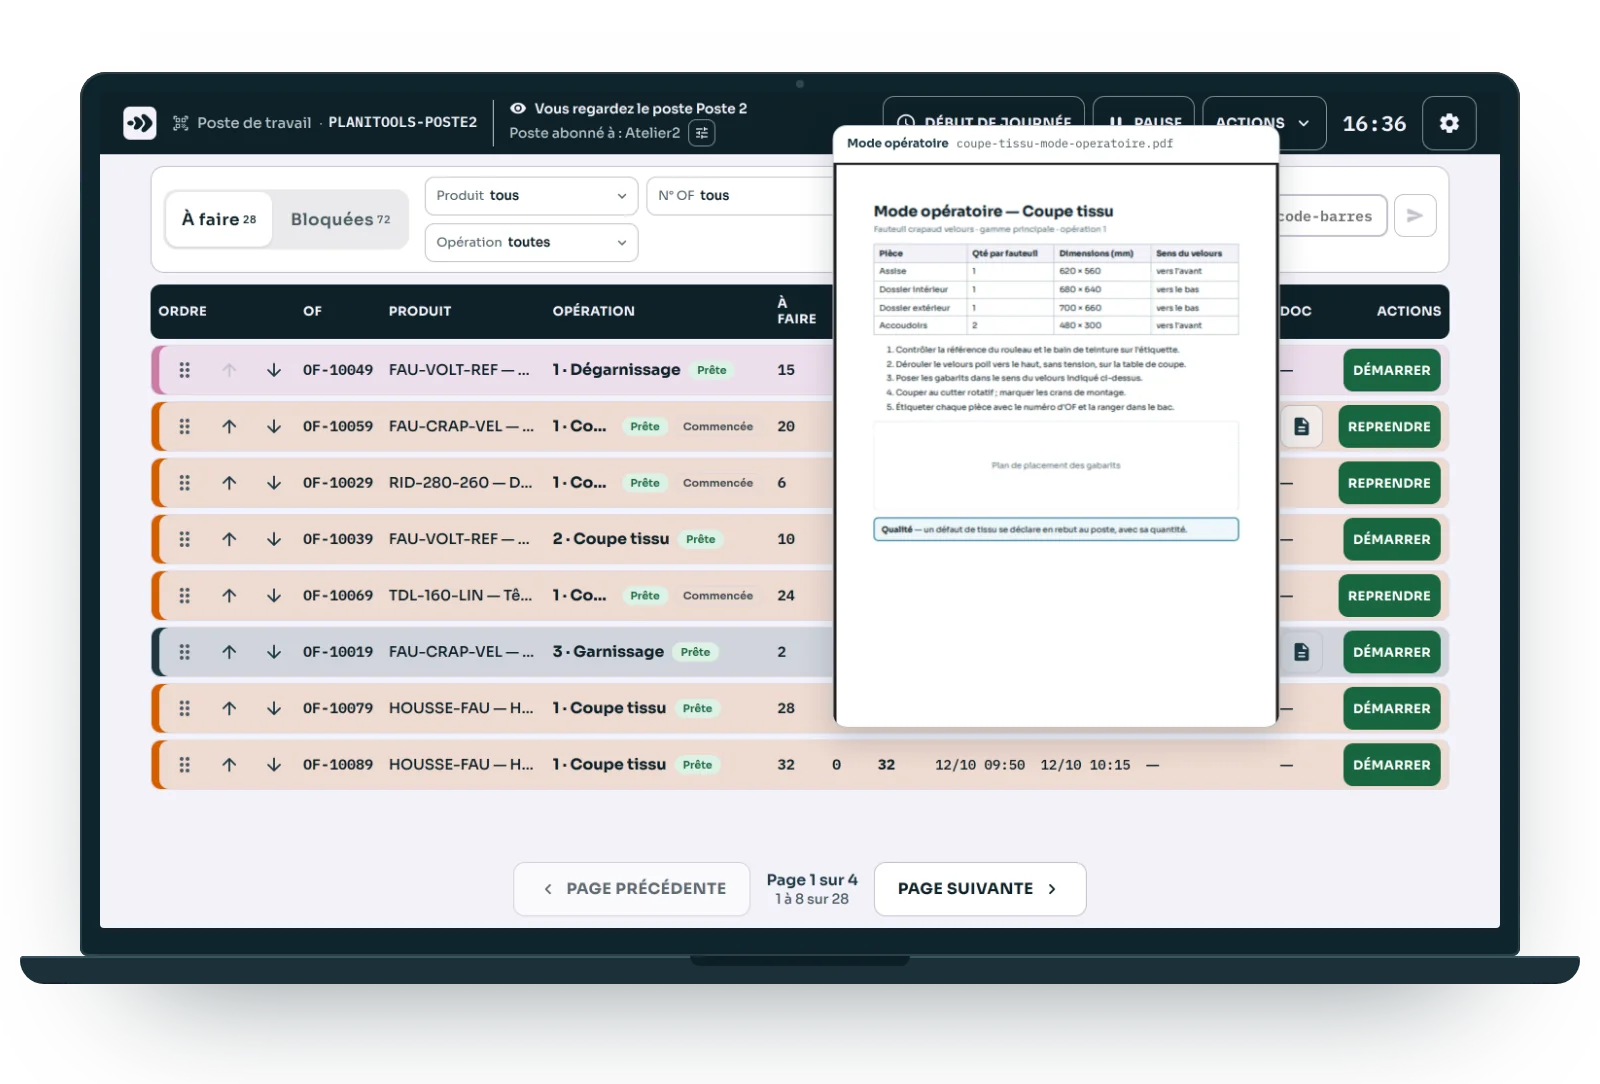Move OF-10059 up in the order
This screenshot has height=1084, width=1600.
click(229, 427)
